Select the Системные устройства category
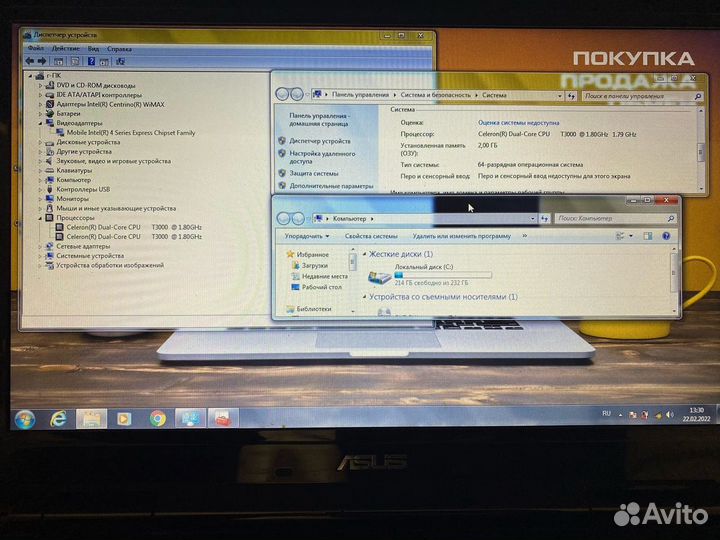Screen dimensions: 720x540 tap(90, 256)
